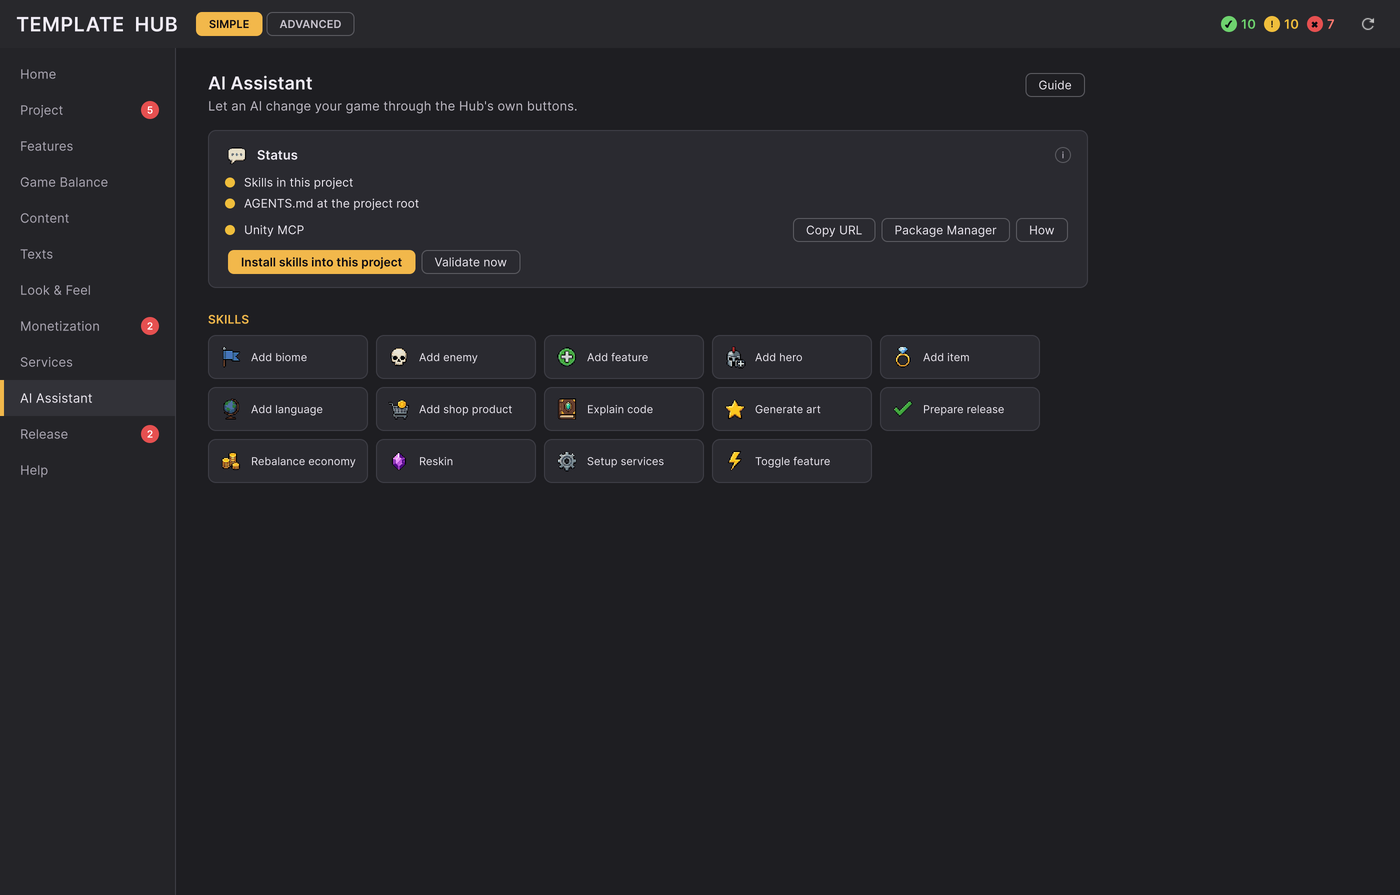Open the Guide button

point(1055,85)
